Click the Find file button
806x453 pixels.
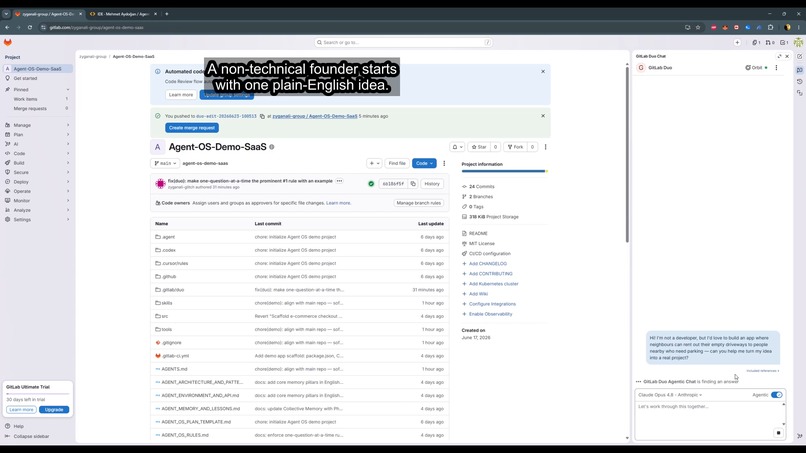point(397,164)
